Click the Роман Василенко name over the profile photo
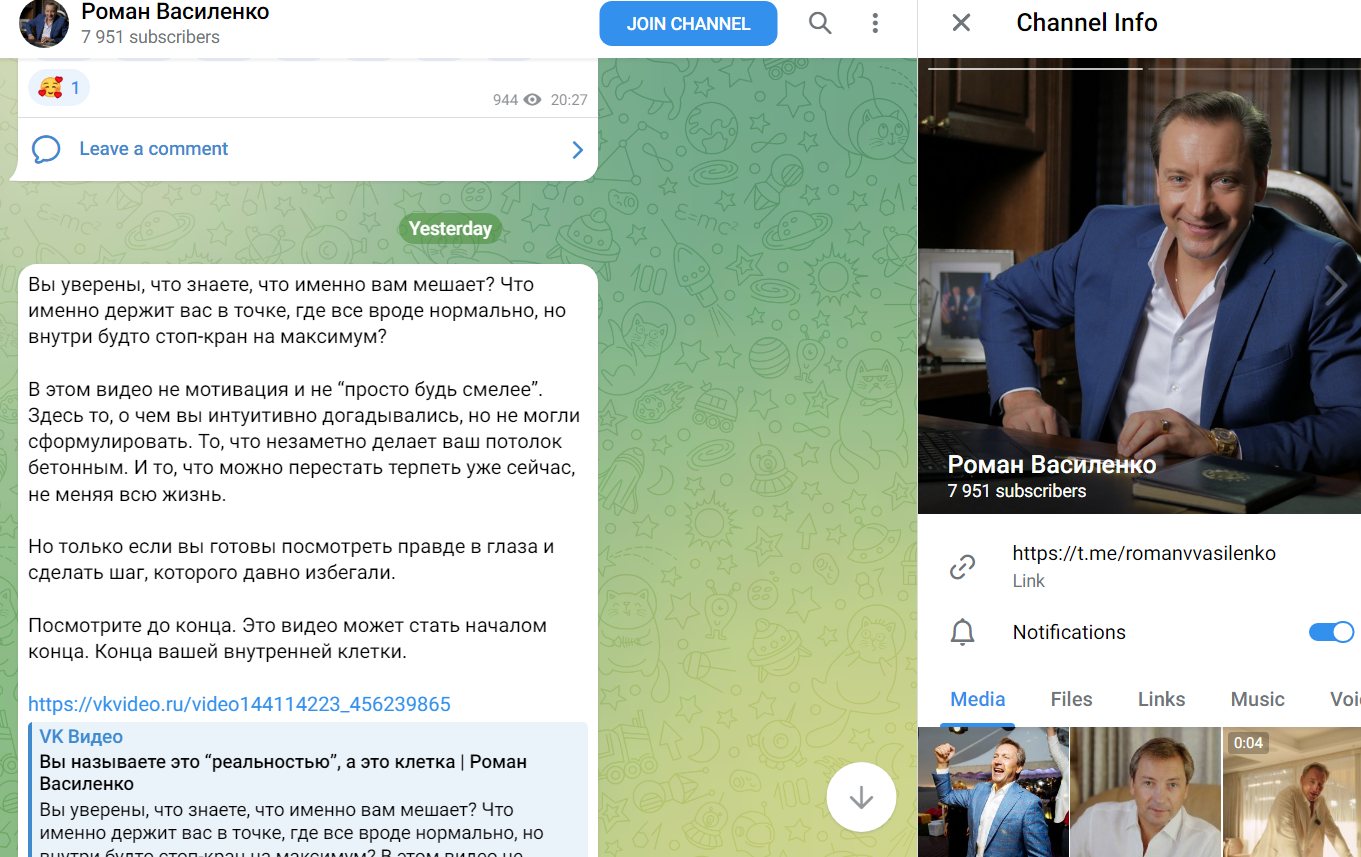The height and width of the screenshot is (857, 1361). tap(1052, 465)
